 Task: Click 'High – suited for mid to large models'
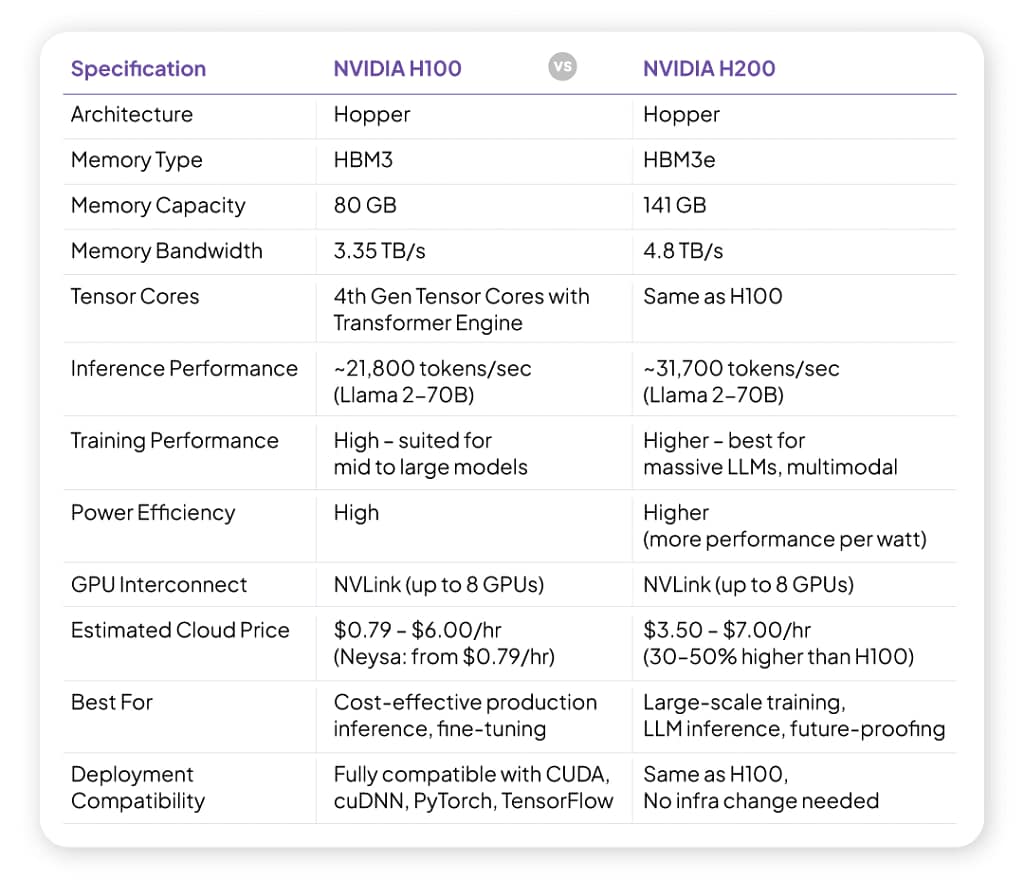[430, 454]
